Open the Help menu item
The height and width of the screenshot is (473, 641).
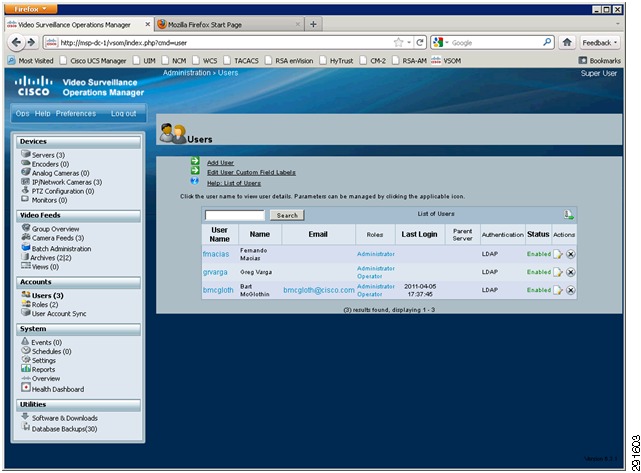point(43,113)
